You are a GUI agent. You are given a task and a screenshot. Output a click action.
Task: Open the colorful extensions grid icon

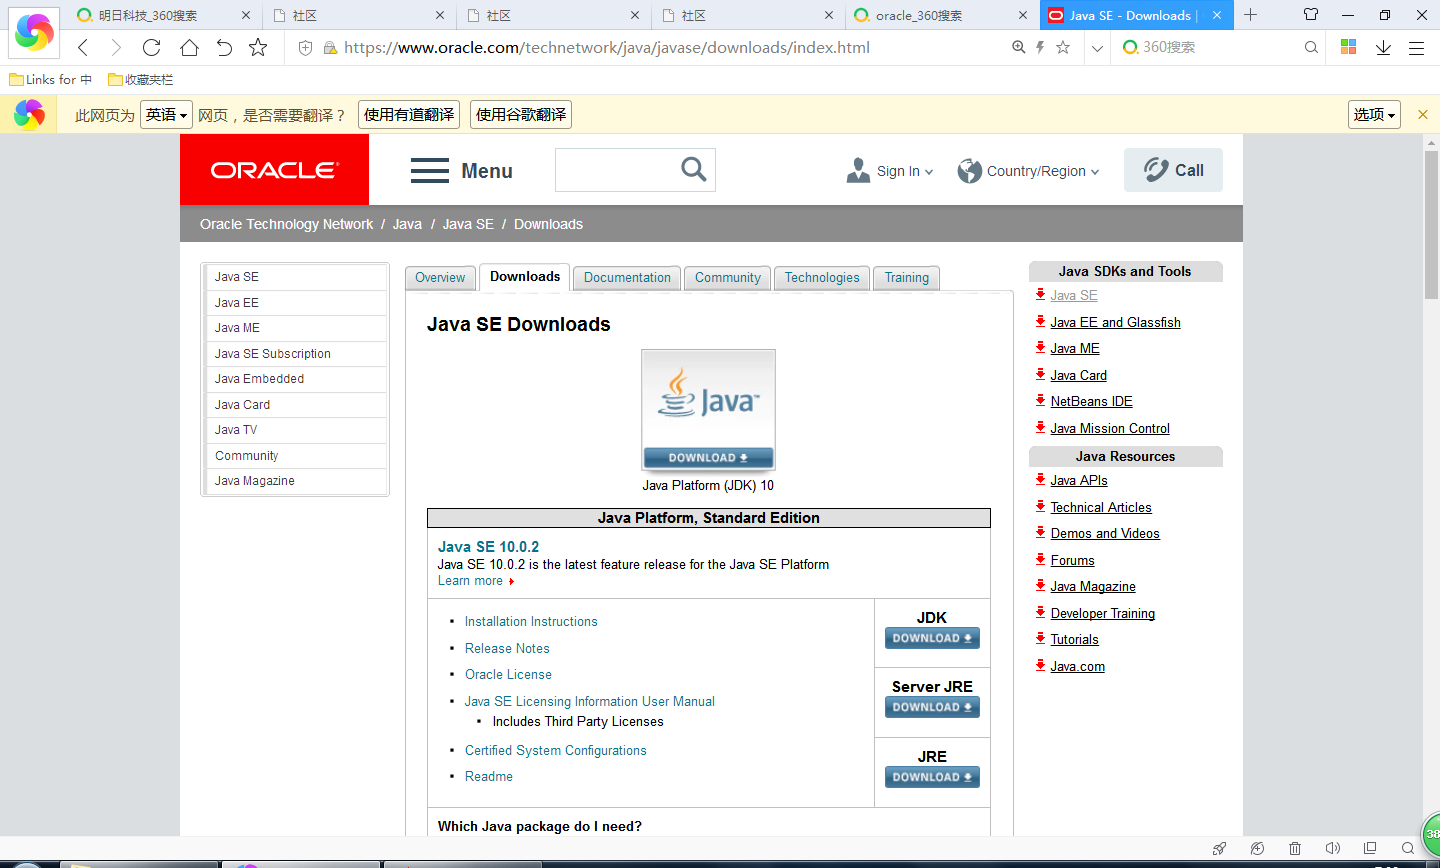point(1348,47)
